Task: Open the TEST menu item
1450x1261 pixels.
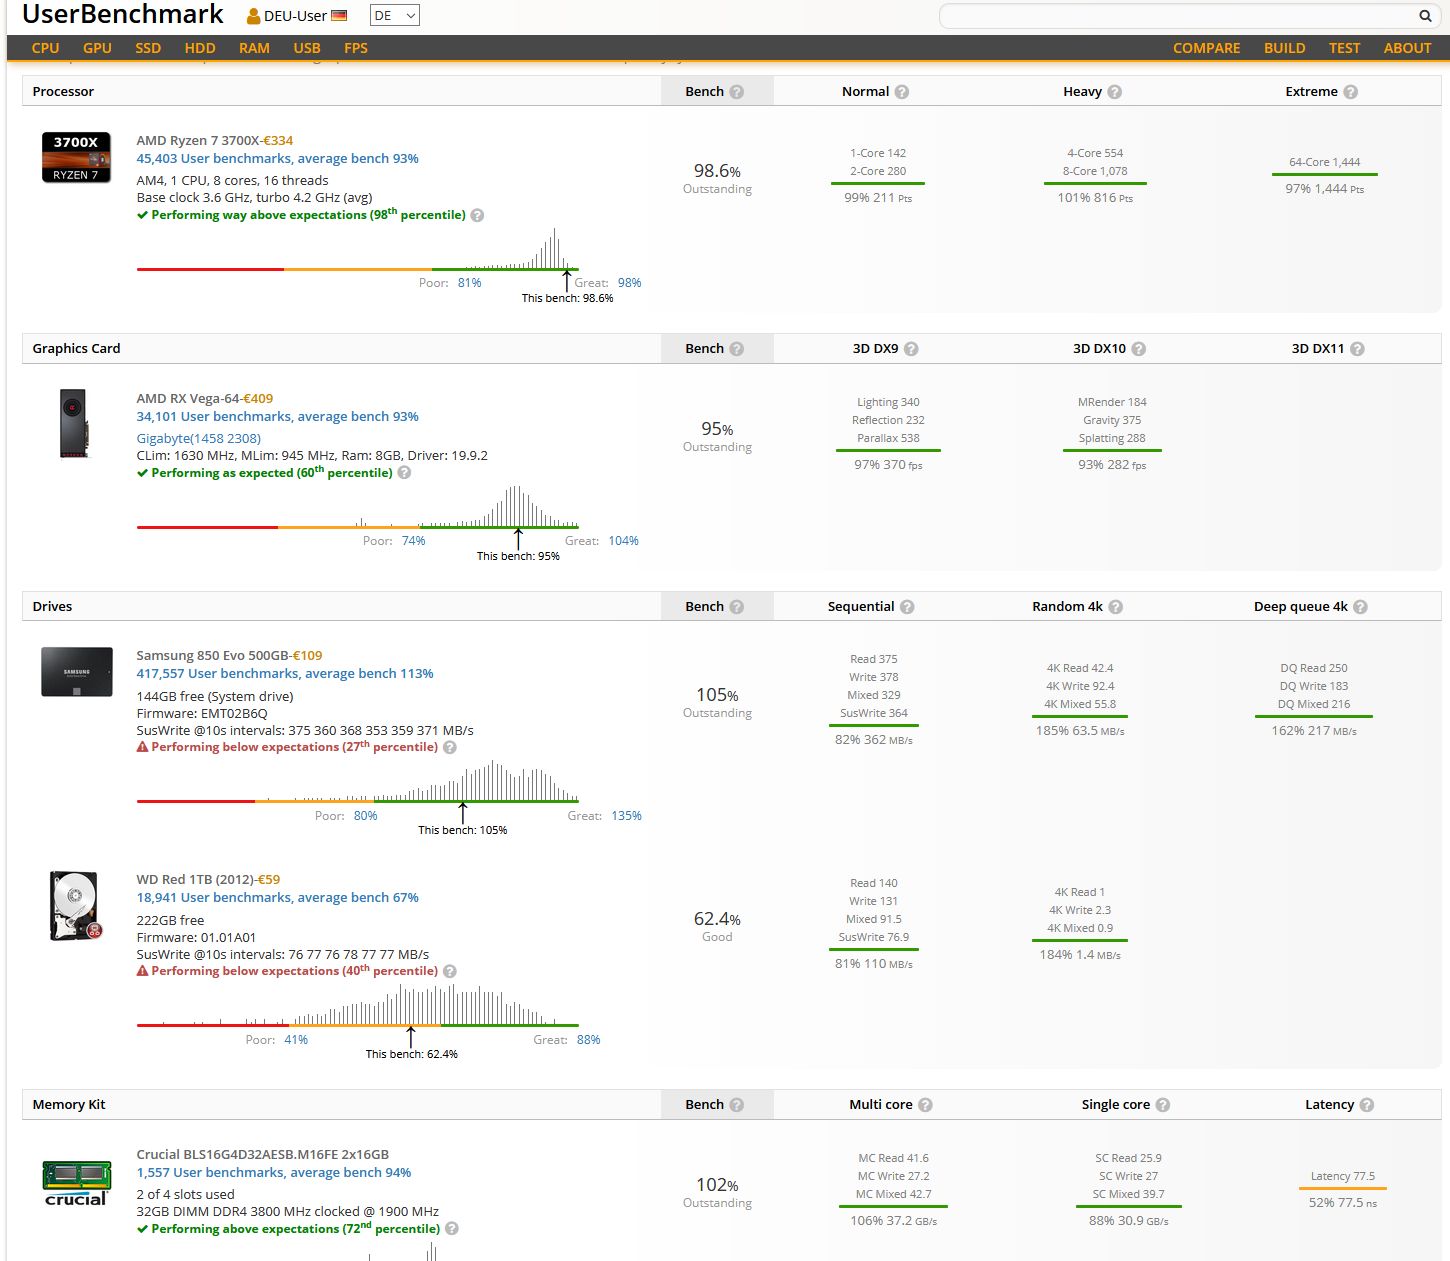Action: (1344, 48)
